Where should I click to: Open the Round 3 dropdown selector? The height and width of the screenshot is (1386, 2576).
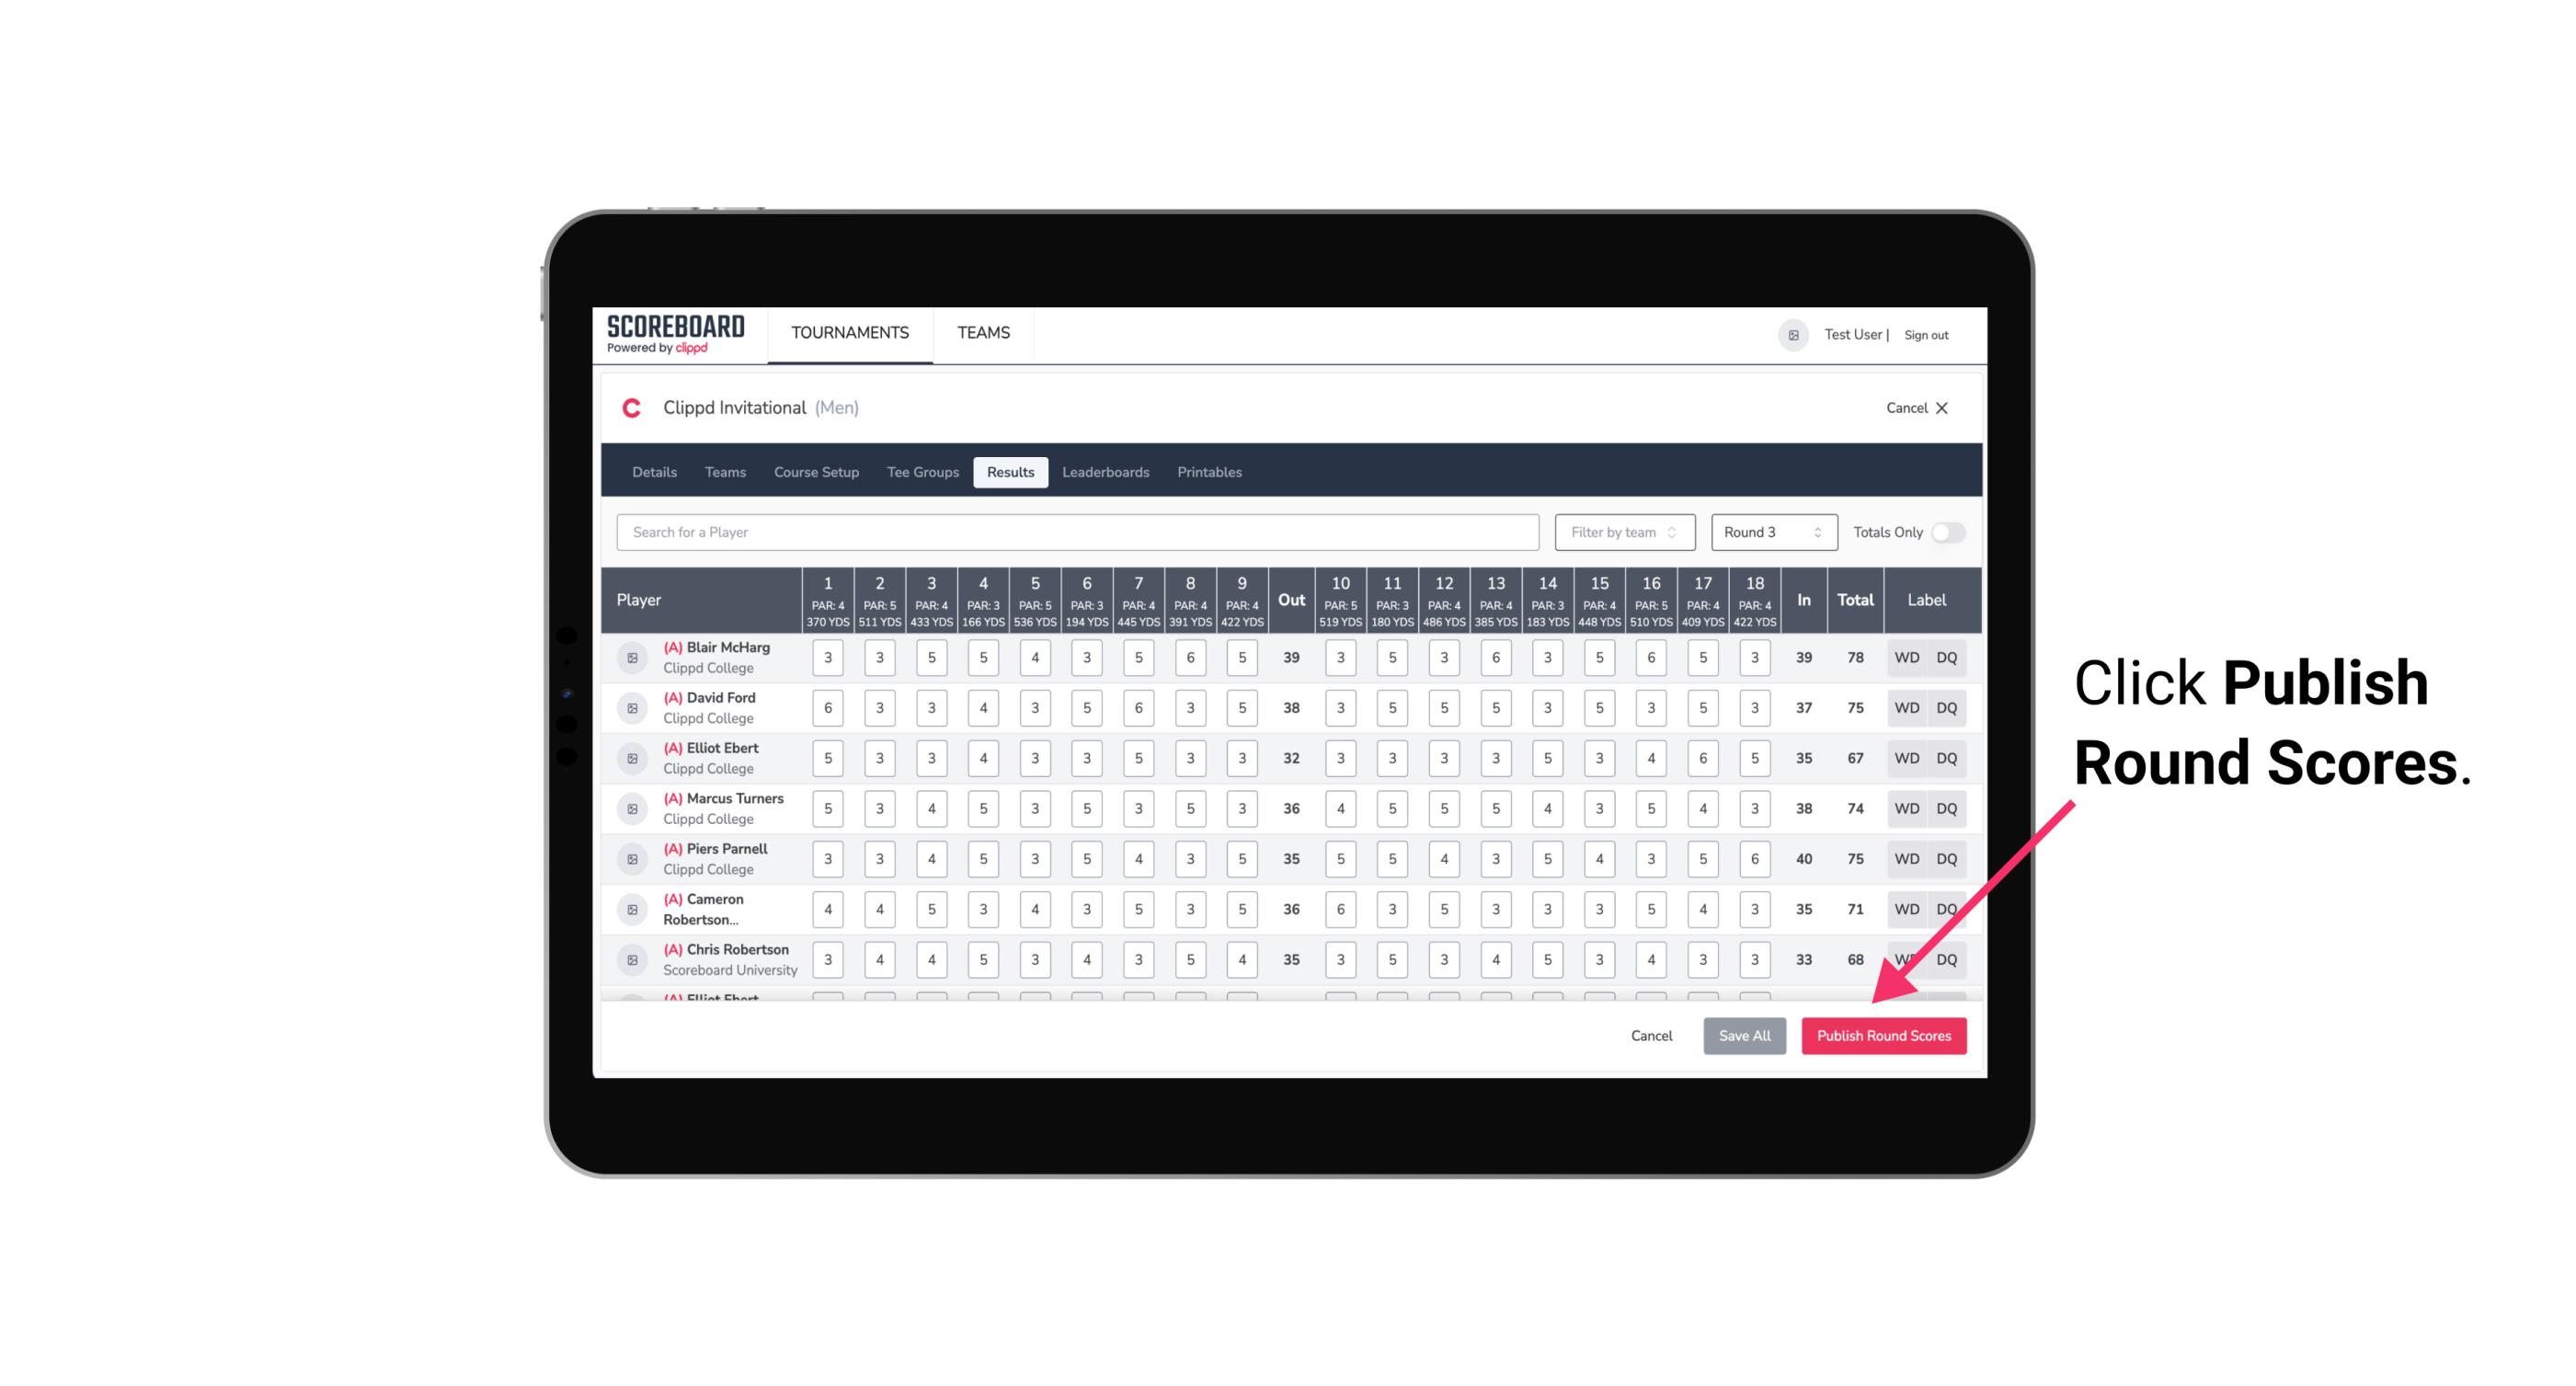pyautogui.click(x=1770, y=533)
